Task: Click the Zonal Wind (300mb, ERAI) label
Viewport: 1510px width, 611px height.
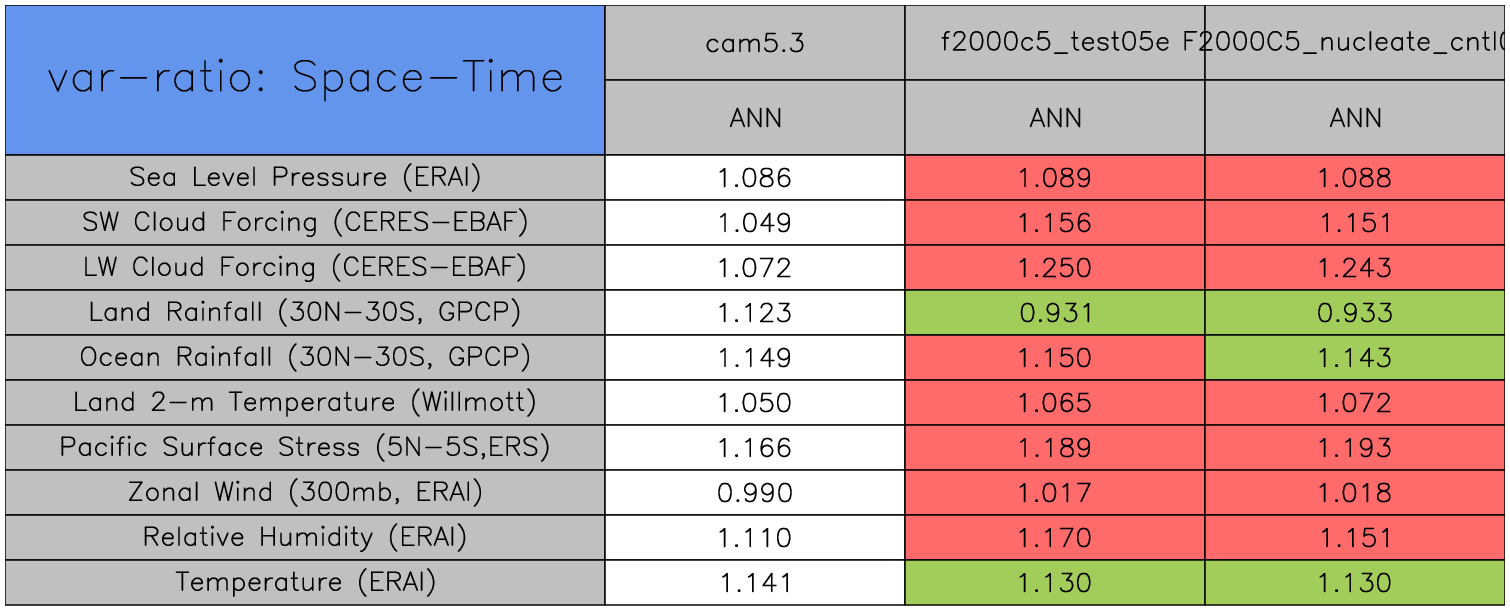Action: point(305,492)
